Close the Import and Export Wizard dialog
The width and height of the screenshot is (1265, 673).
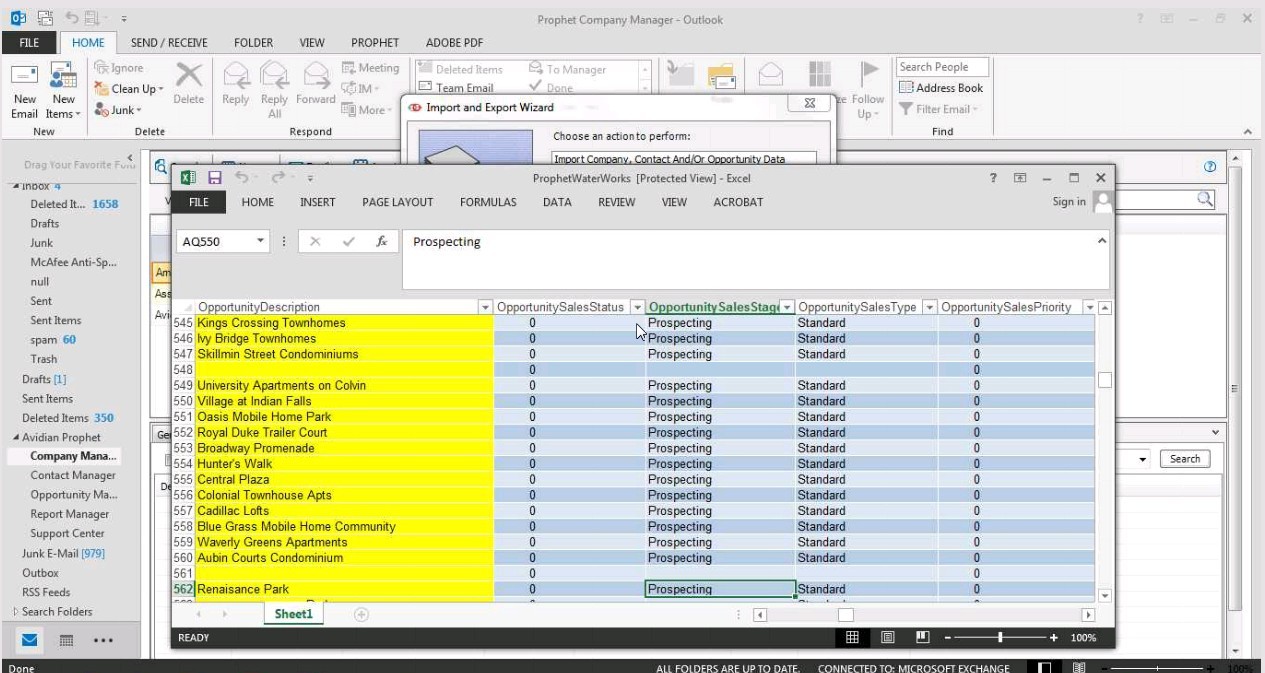pyautogui.click(x=810, y=103)
